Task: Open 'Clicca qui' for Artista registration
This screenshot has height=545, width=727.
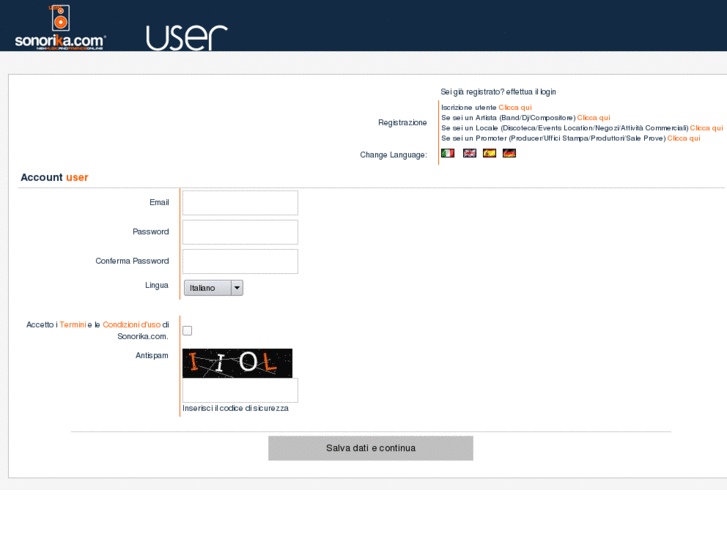Action: [x=593, y=118]
